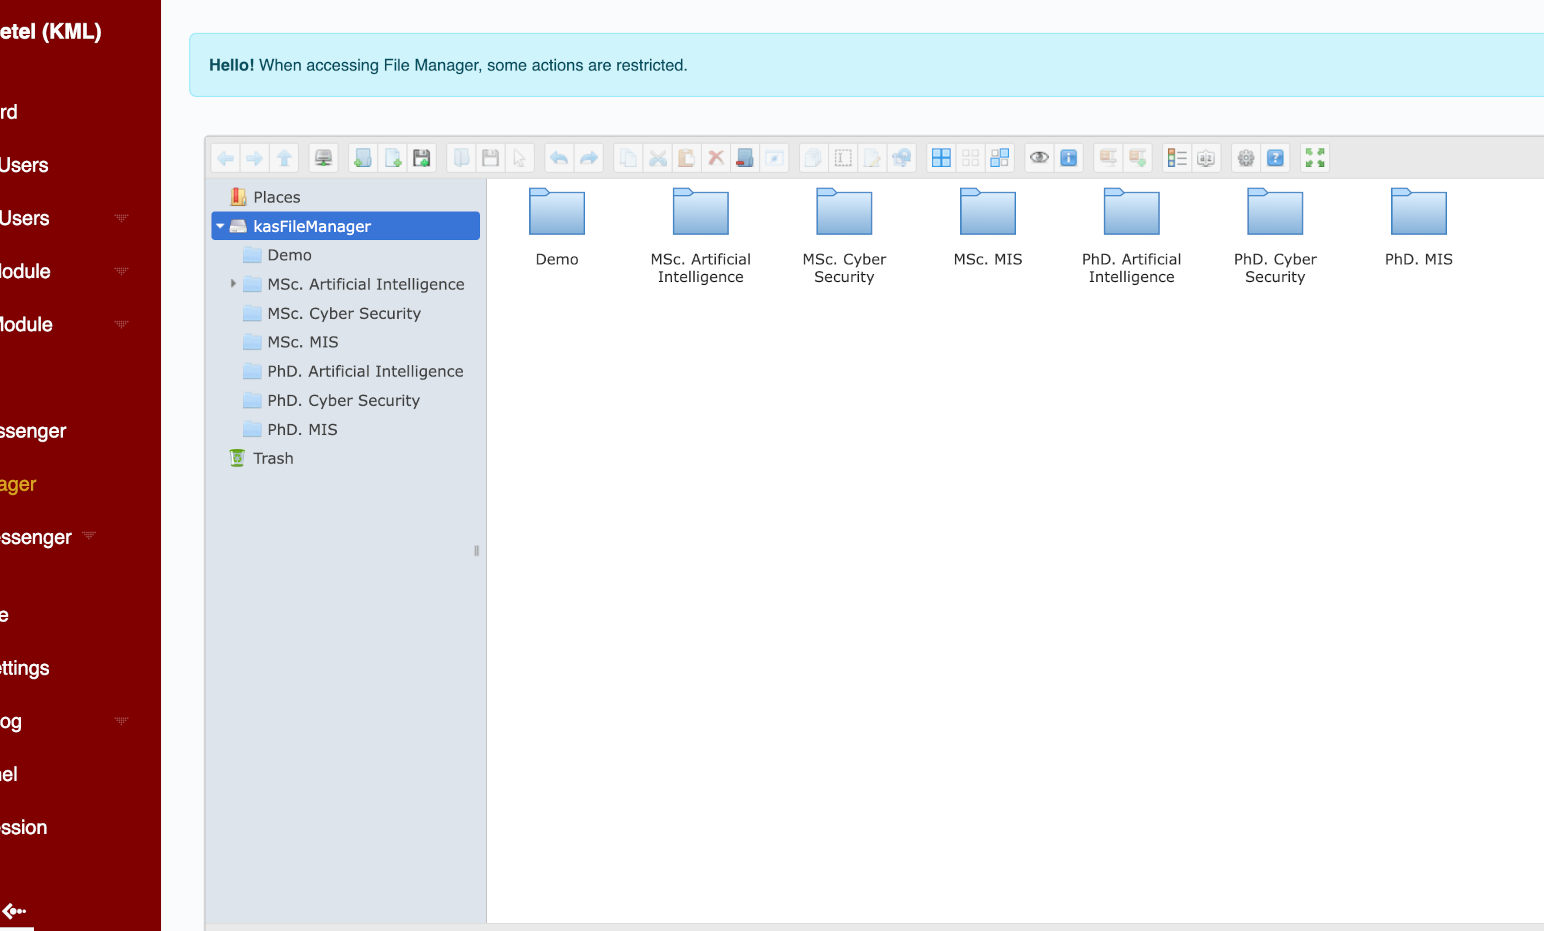This screenshot has width=1544, height=931.
Task: Click the Mount network volume icon
Action: click(323, 158)
